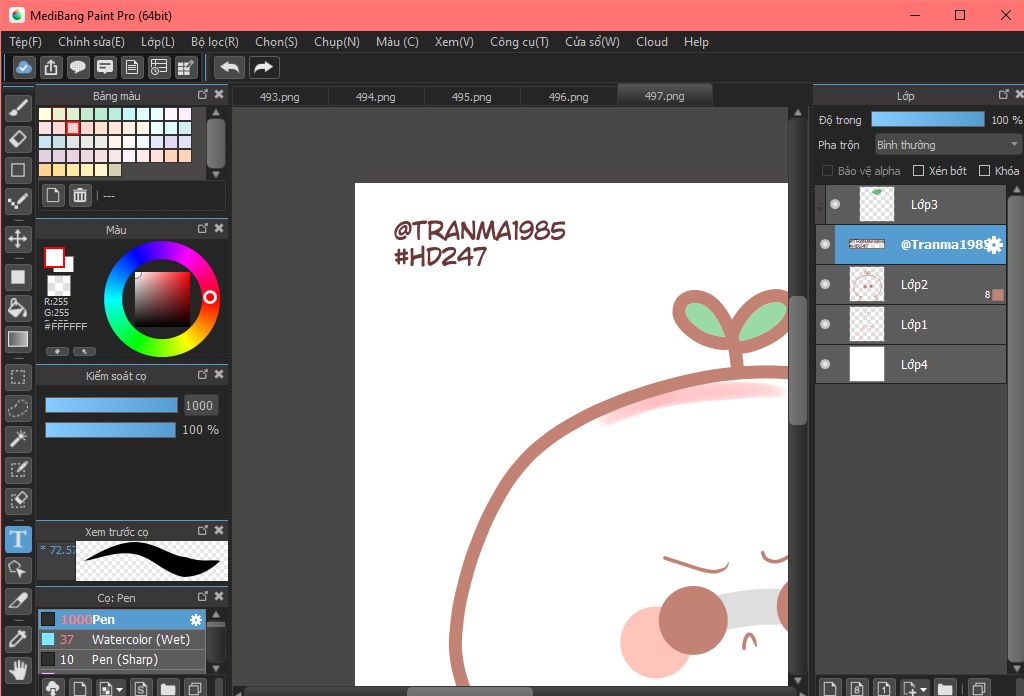Add new palette color icon
The width and height of the screenshot is (1024, 696).
tap(53, 195)
